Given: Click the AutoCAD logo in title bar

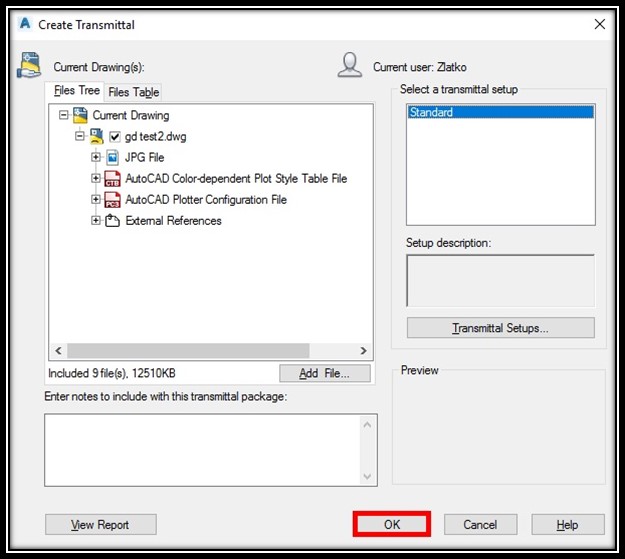Looking at the screenshot, I should pos(25,24).
